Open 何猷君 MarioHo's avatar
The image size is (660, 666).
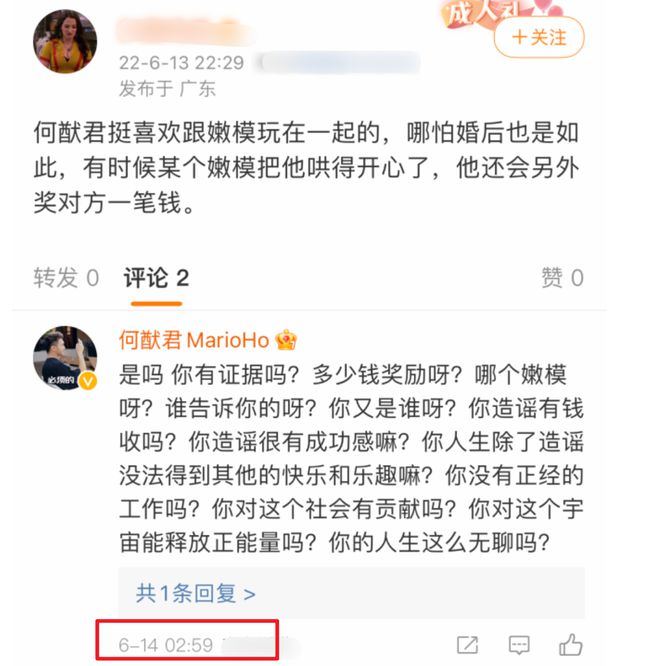(65, 358)
